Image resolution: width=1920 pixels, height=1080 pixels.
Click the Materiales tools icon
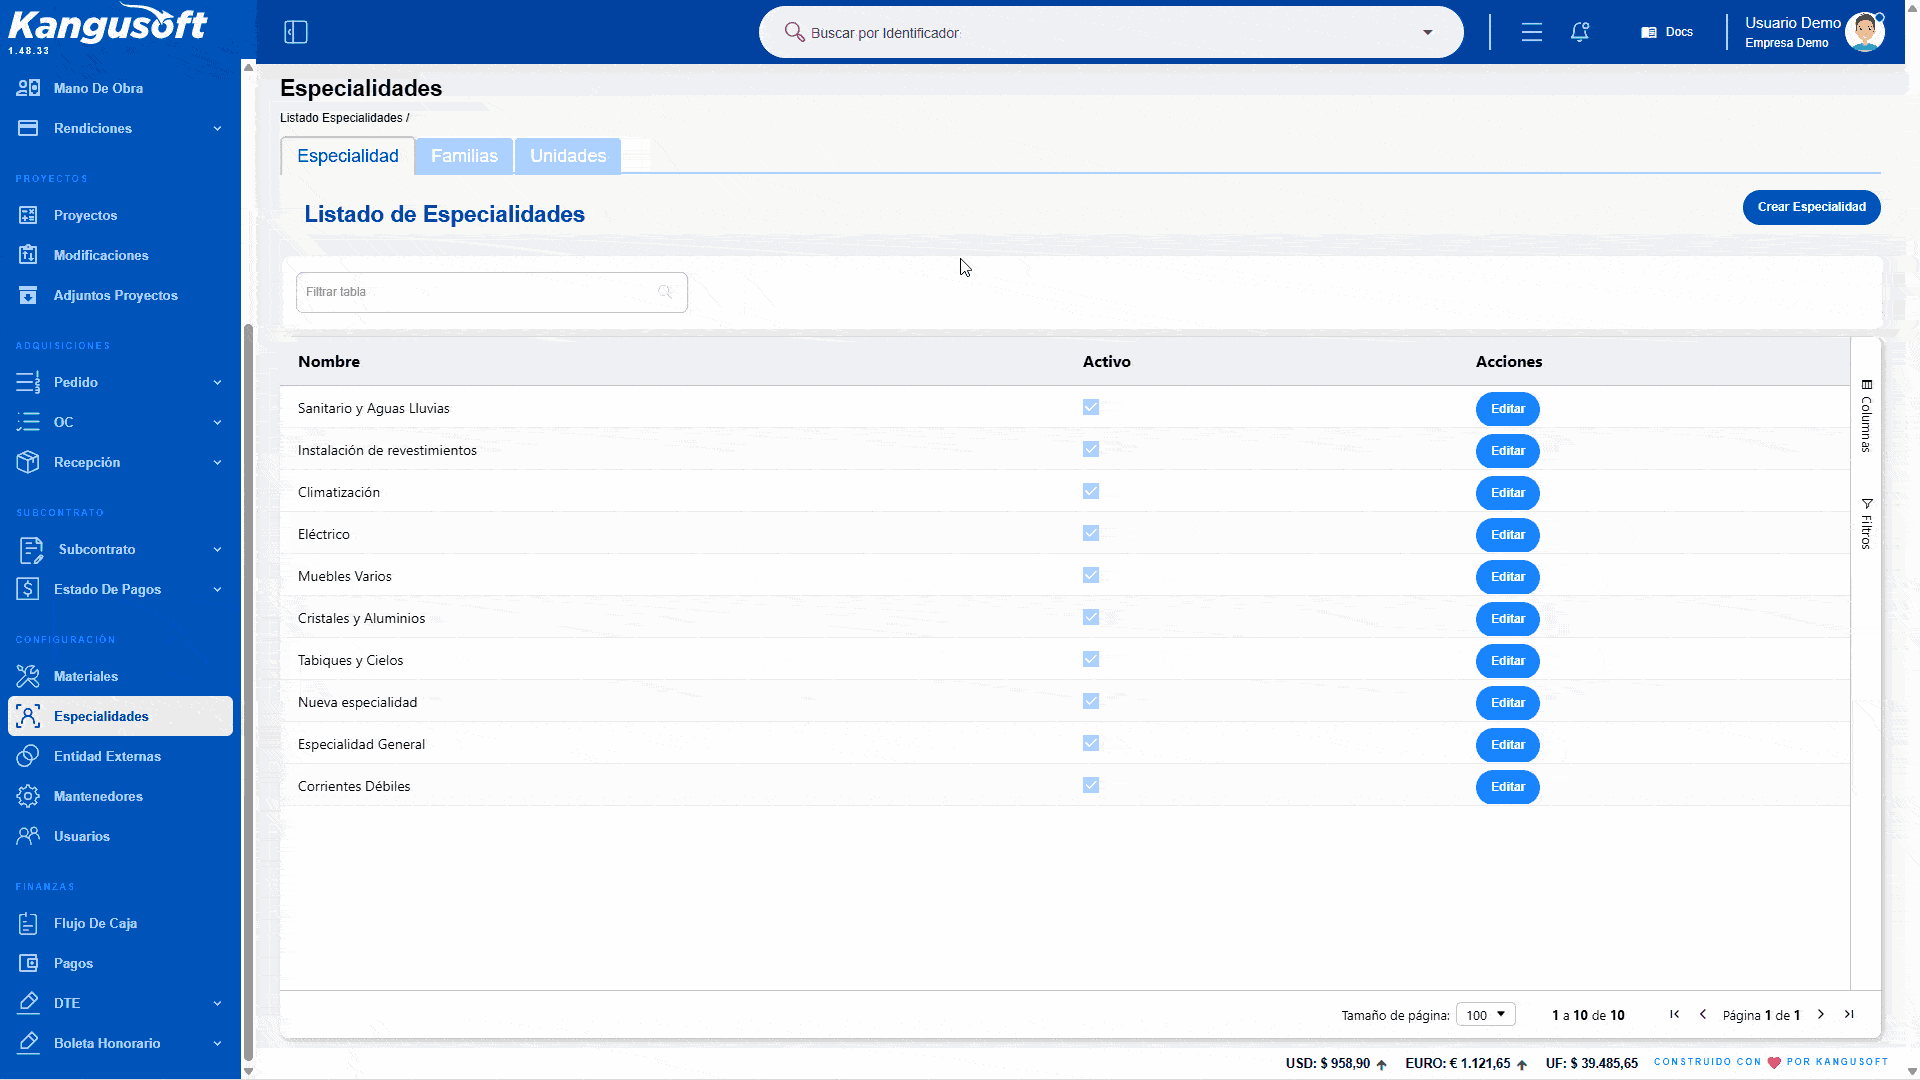(x=28, y=676)
